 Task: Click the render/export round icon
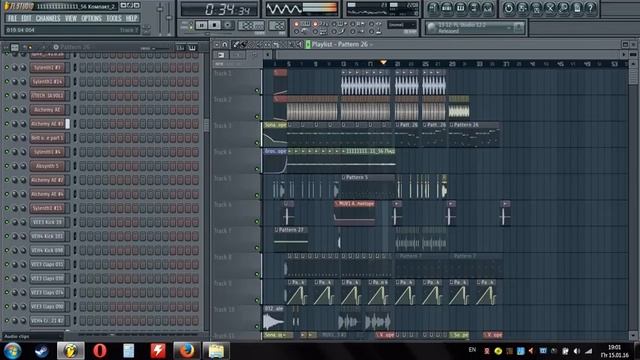coord(536,8)
